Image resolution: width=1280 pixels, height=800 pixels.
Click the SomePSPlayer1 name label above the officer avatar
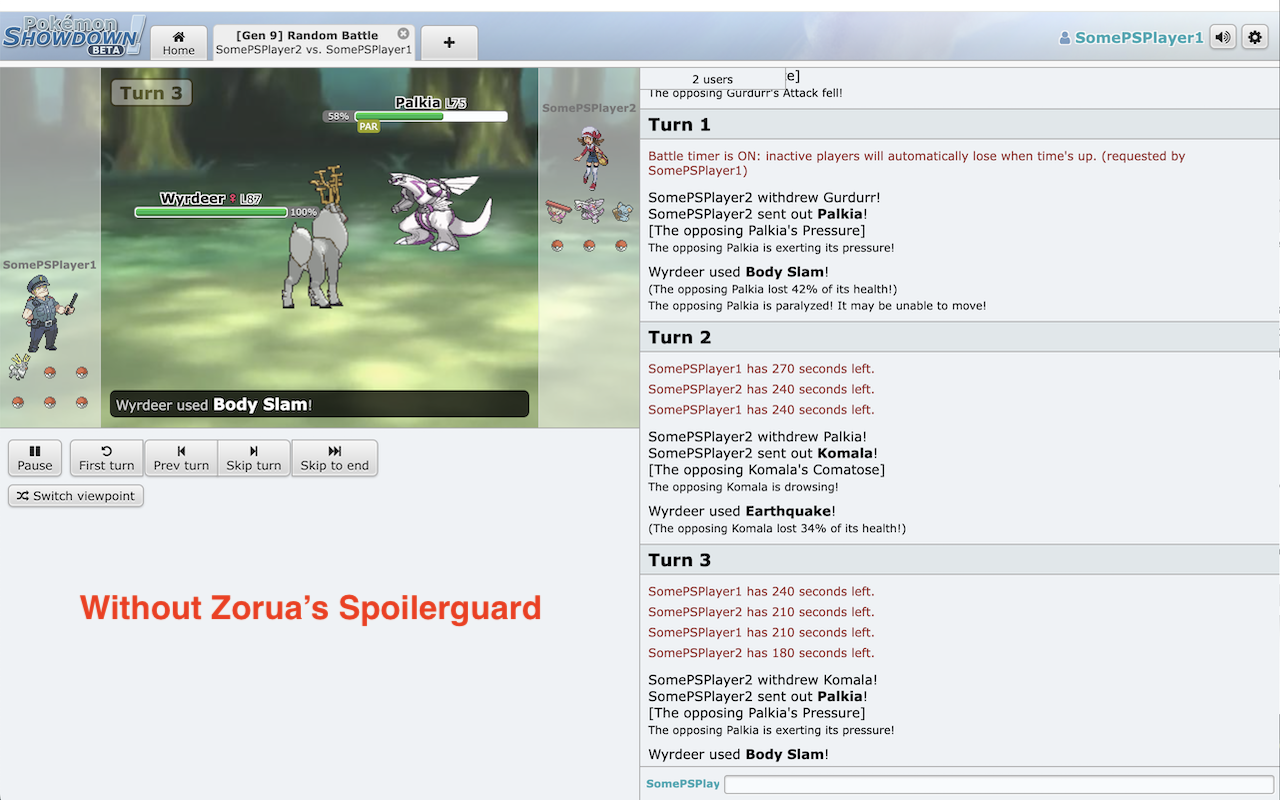pyautogui.click(x=49, y=265)
